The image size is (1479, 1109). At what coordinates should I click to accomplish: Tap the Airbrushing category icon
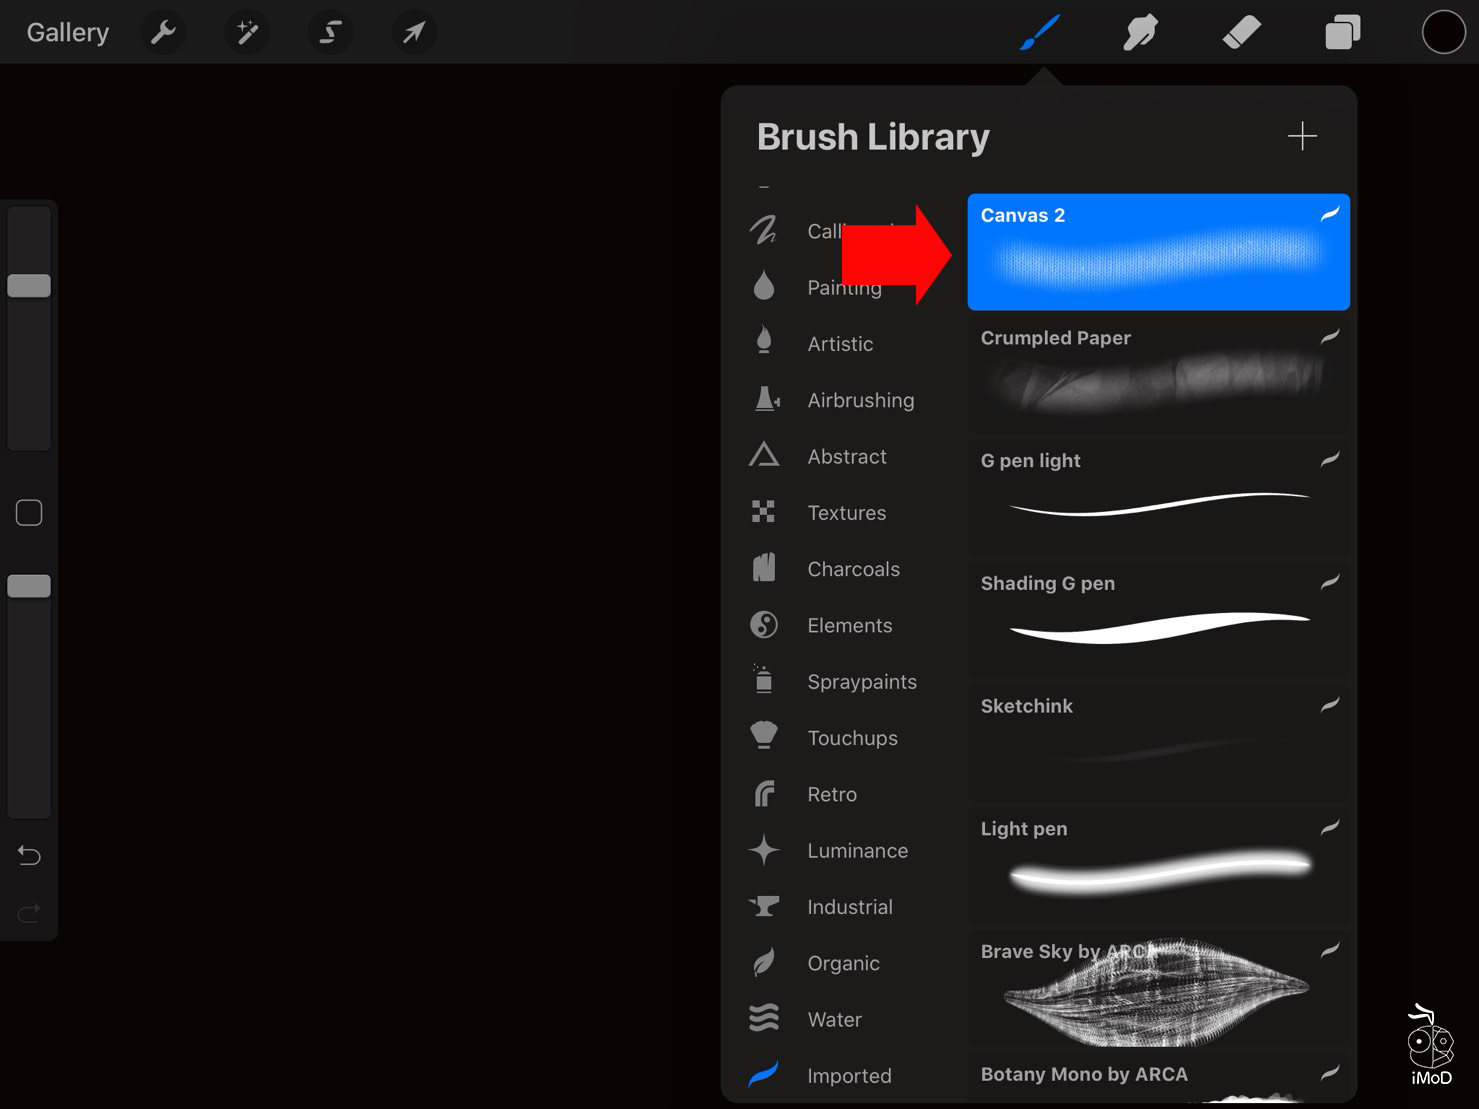tap(765, 398)
